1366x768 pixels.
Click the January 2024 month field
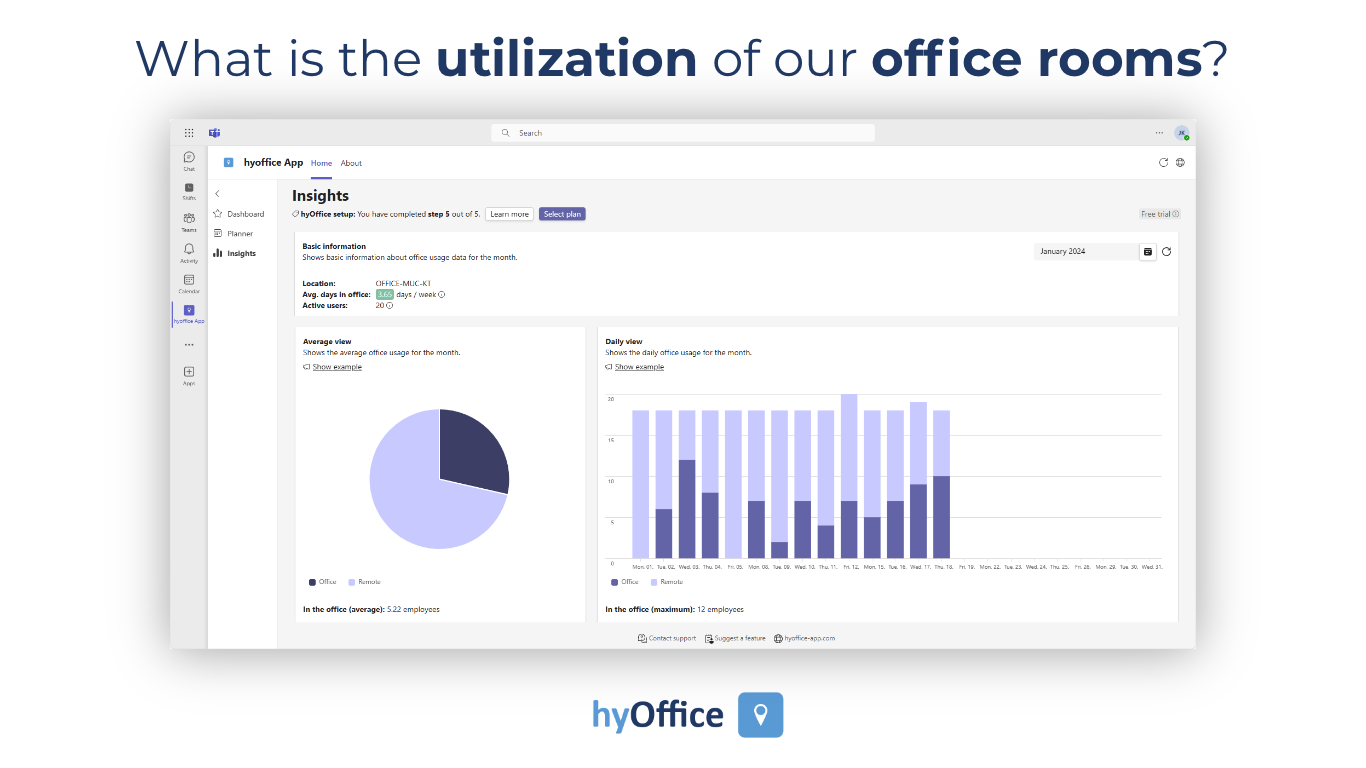coord(1086,251)
